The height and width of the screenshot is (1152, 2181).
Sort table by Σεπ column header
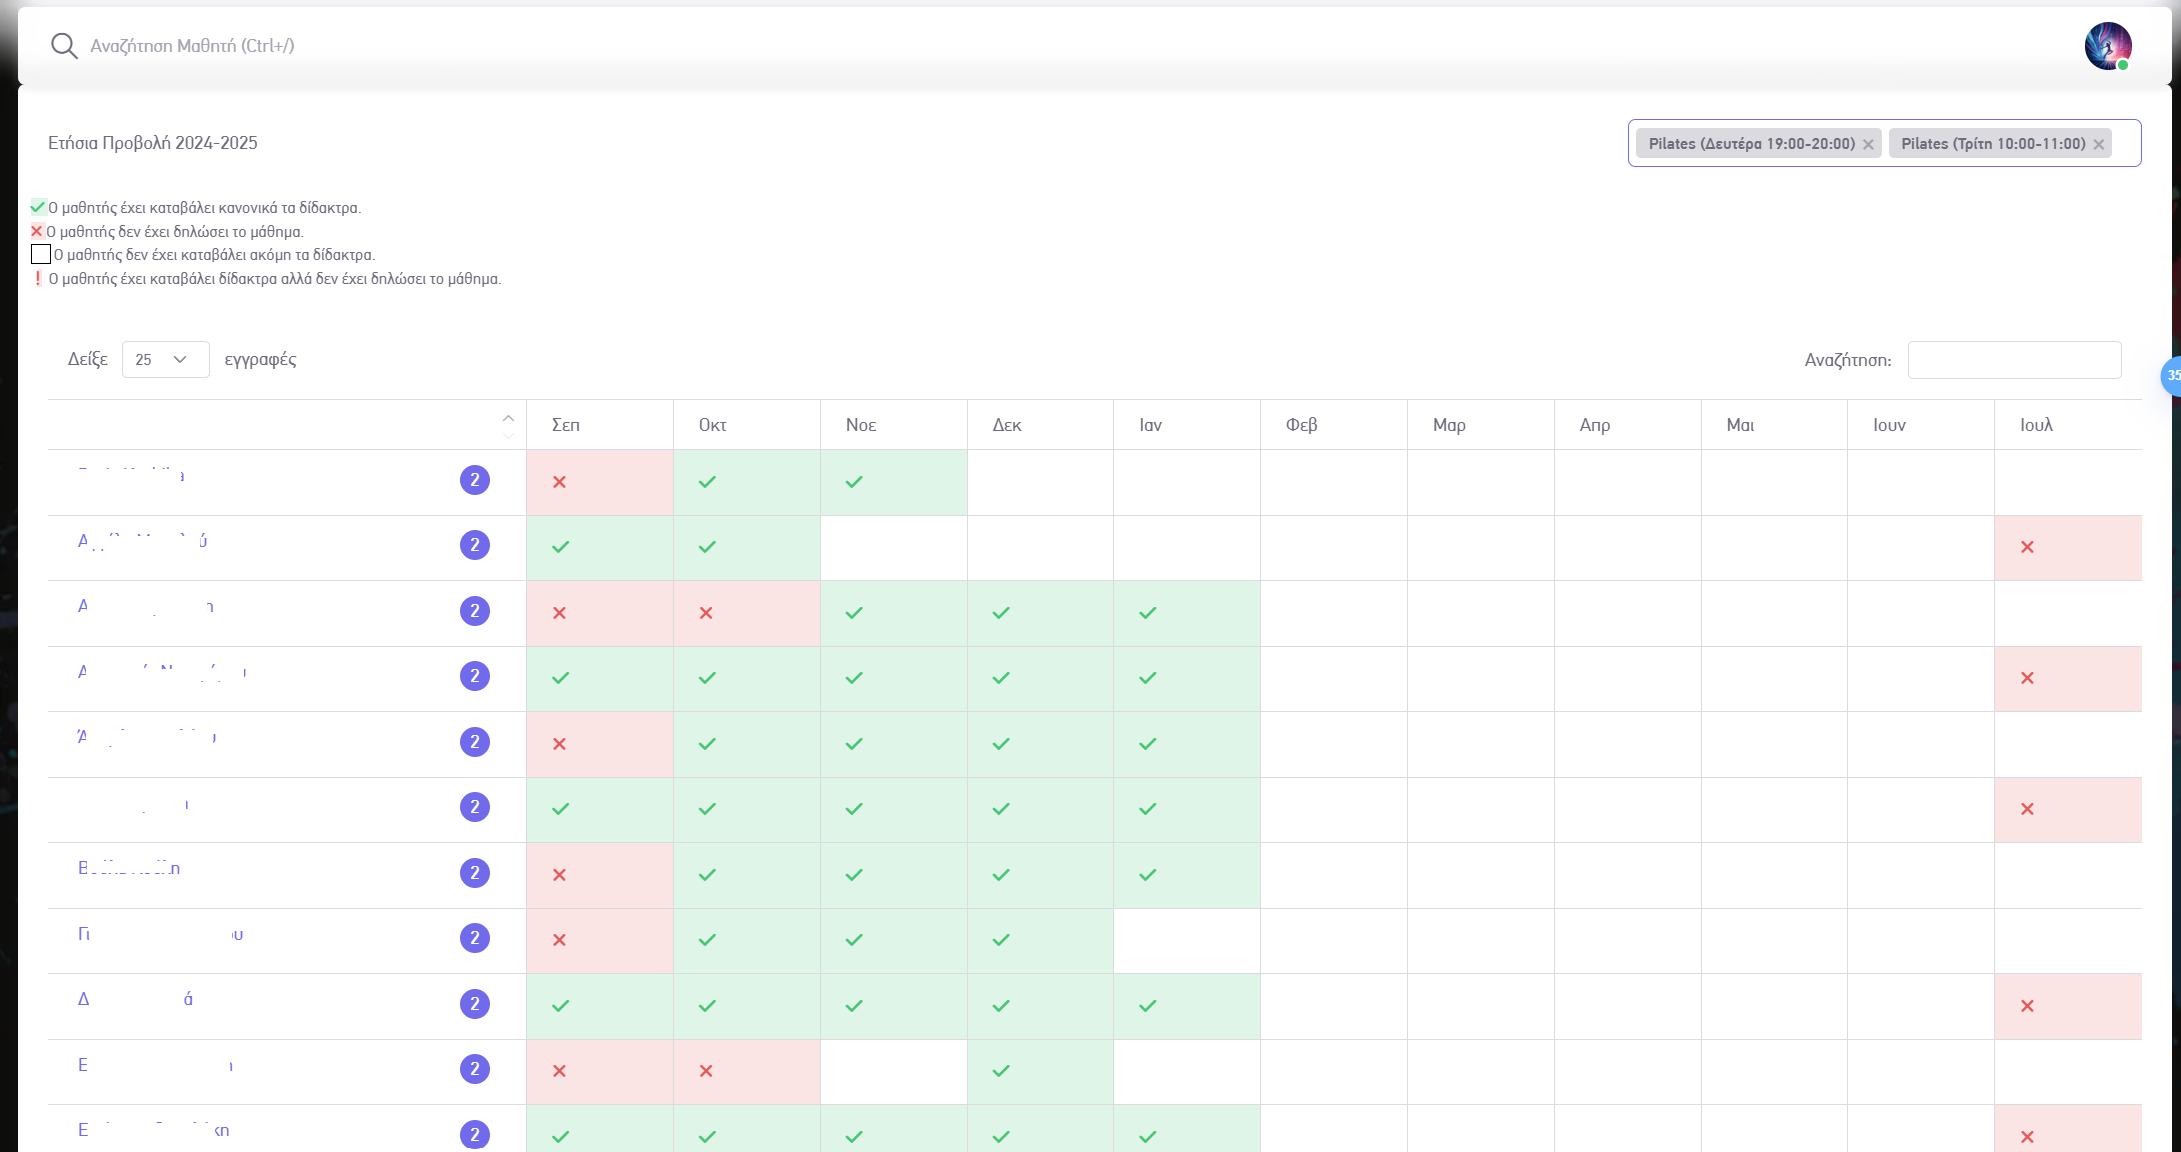click(x=566, y=425)
